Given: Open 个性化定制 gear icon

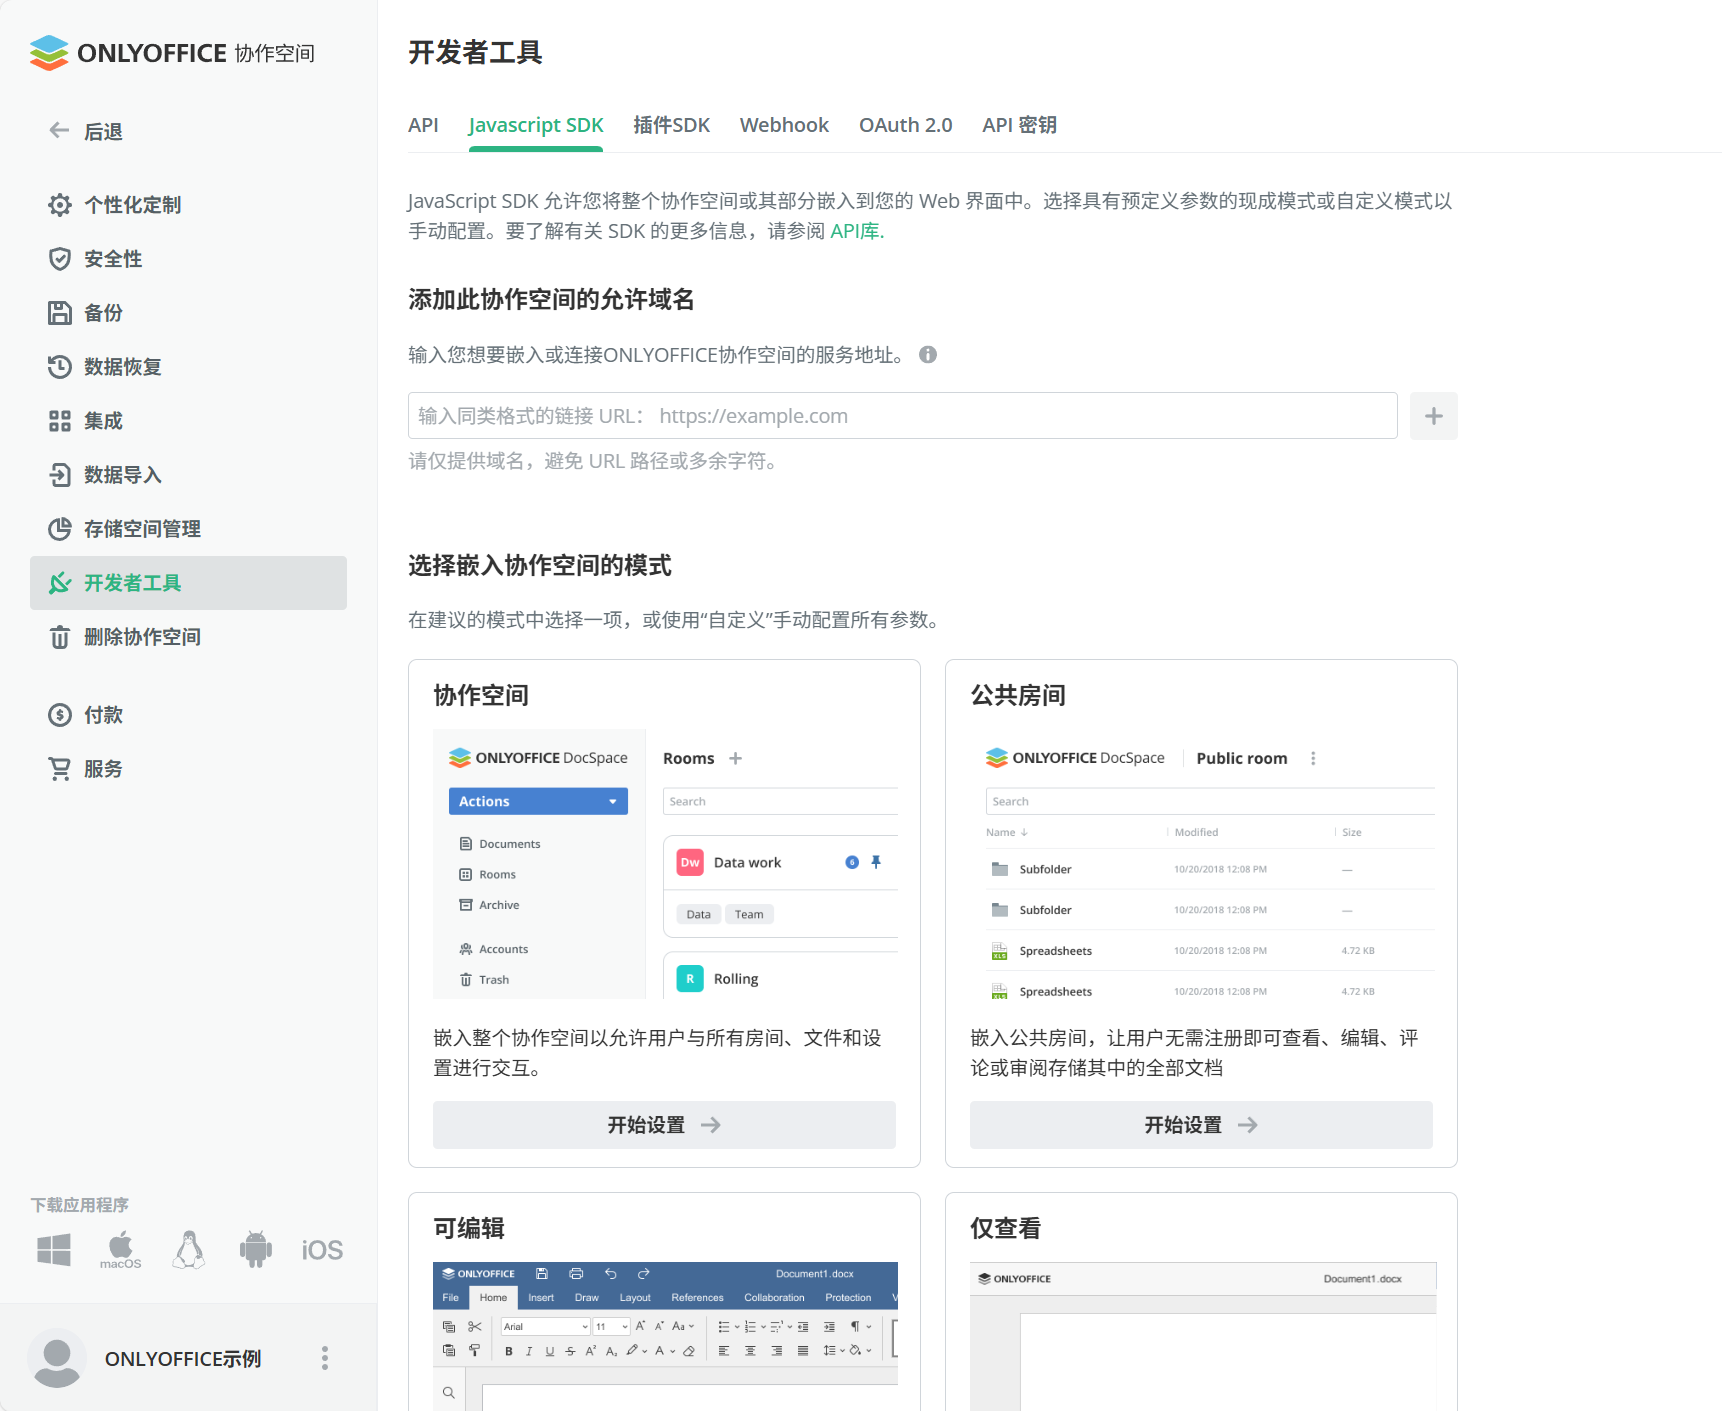Looking at the screenshot, I should [x=60, y=205].
